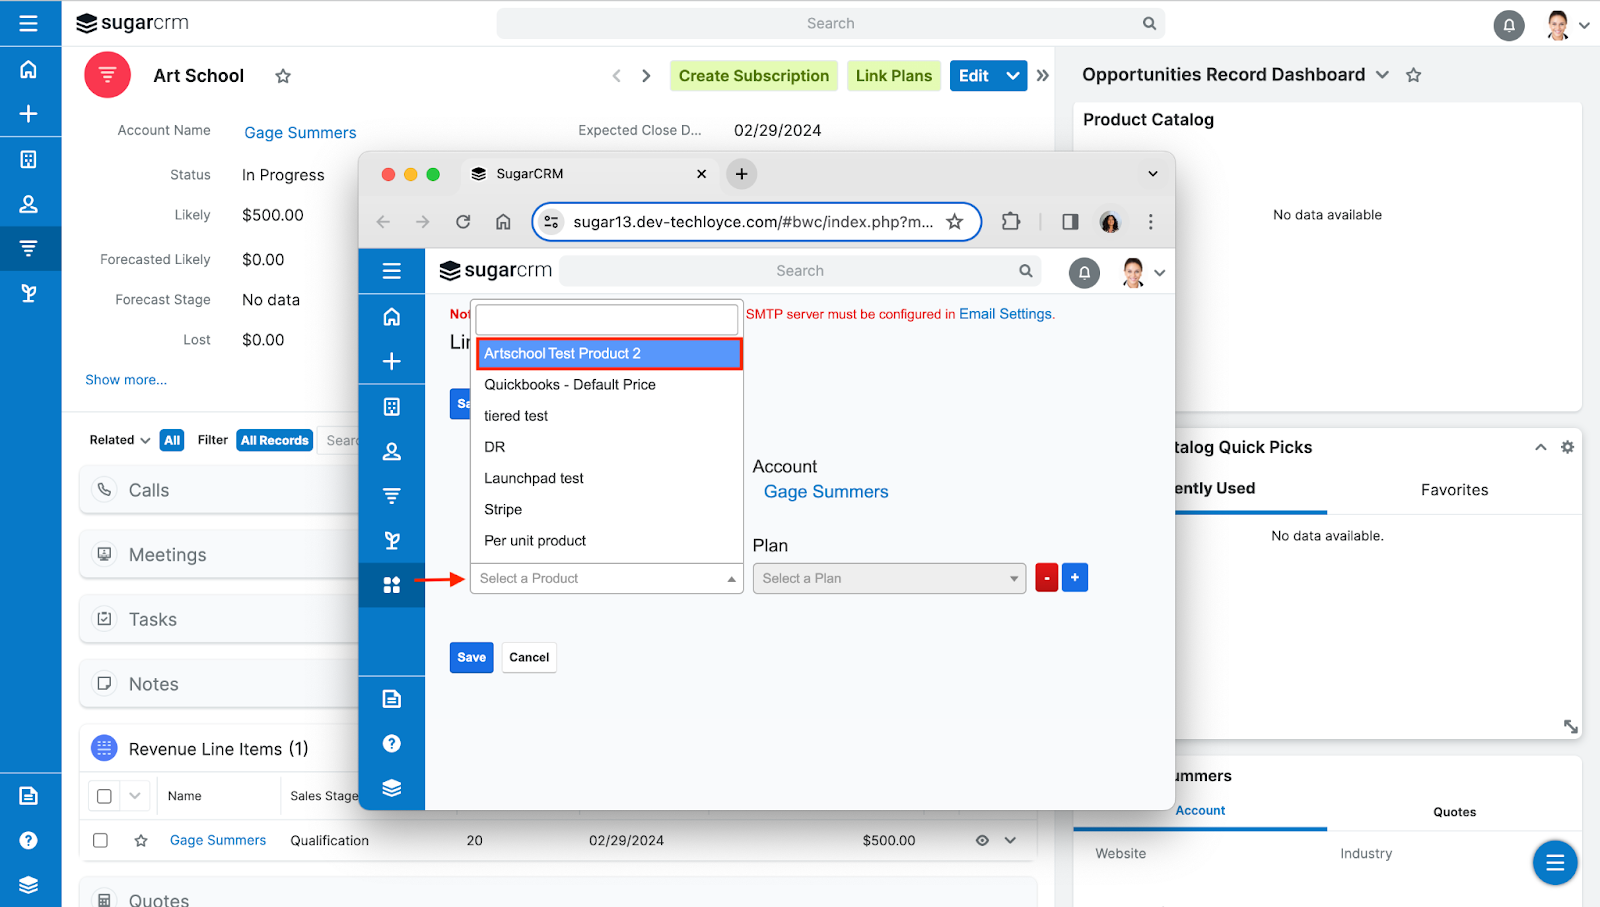Click Cancel button in popup
This screenshot has height=907, width=1600.
(529, 657)
